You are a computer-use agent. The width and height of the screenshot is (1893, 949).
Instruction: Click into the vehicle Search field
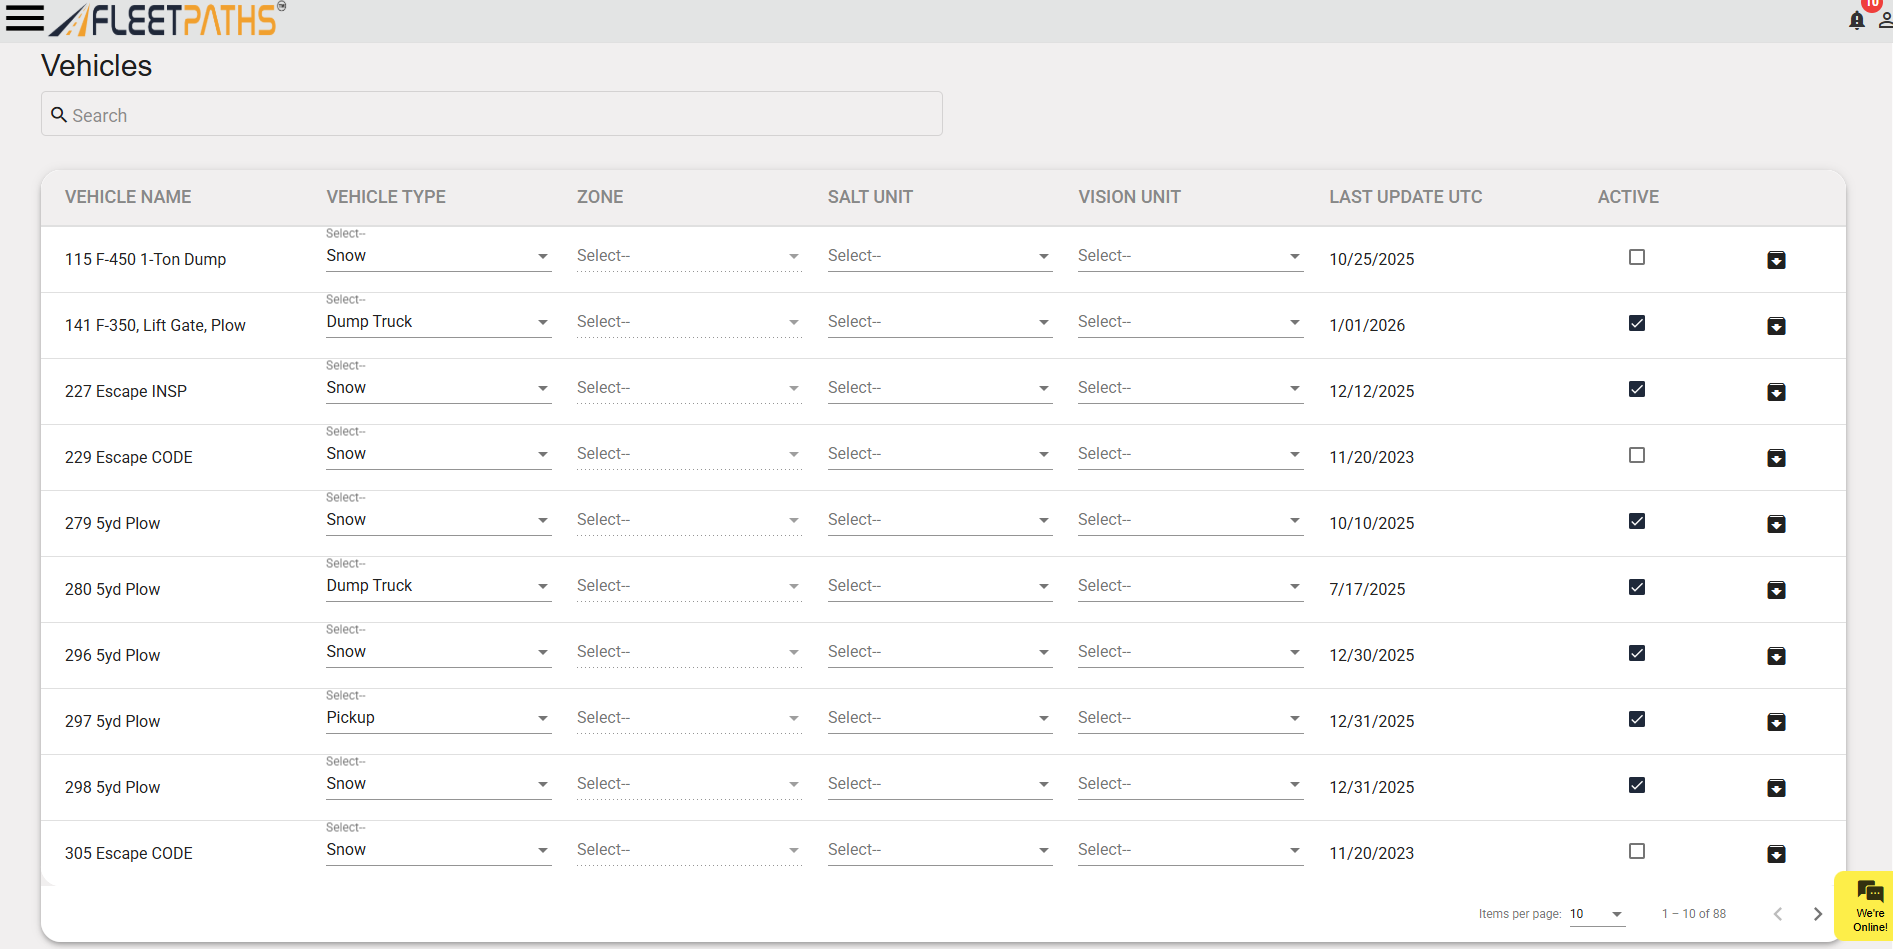[x=491, y=115]
